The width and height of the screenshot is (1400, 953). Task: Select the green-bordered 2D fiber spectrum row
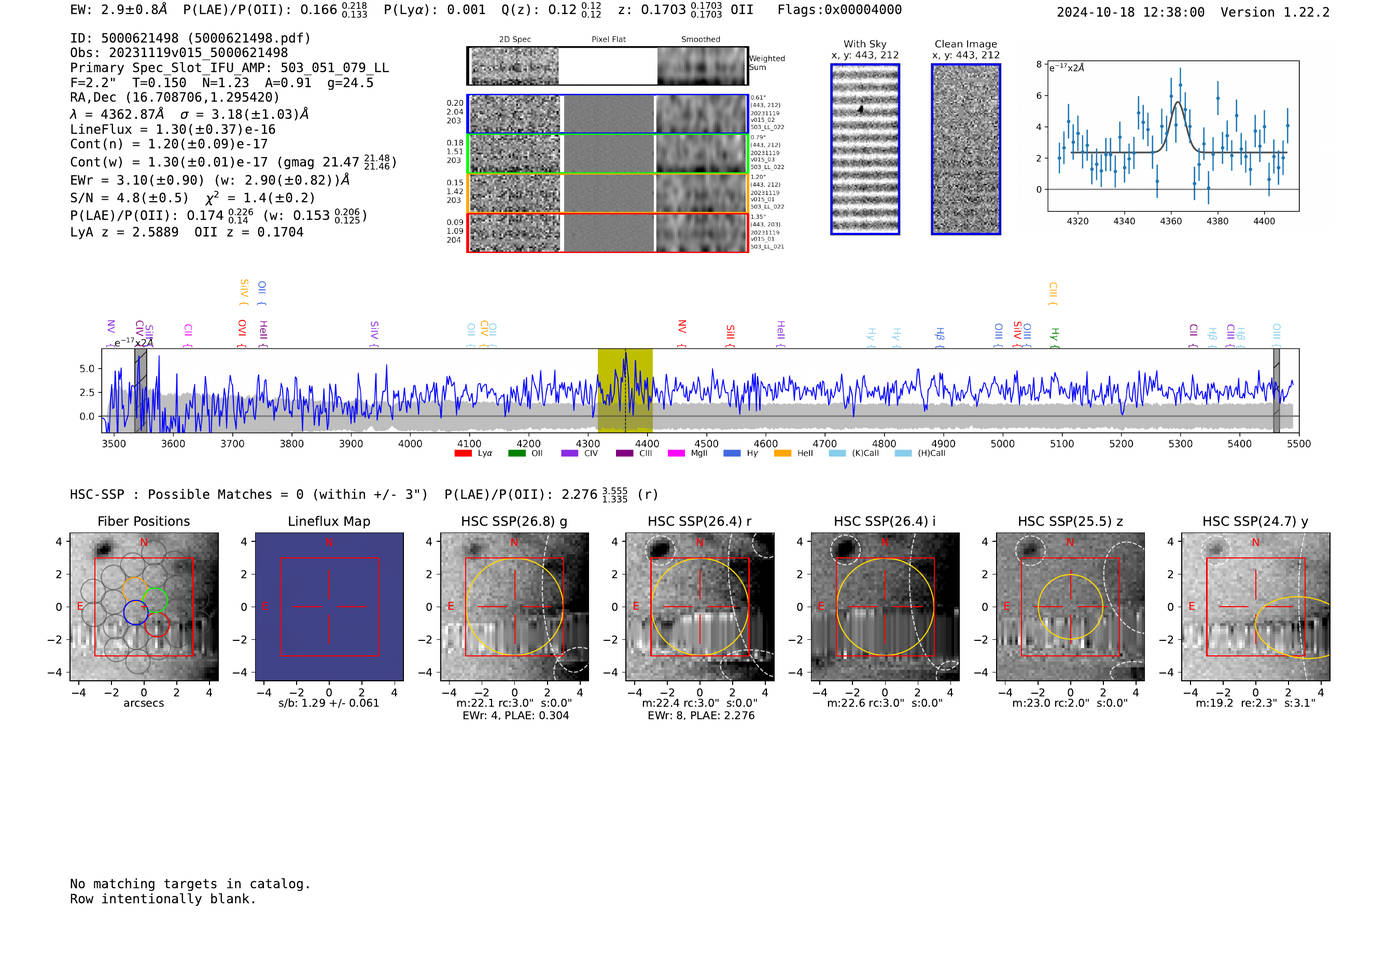click(607, 154)
